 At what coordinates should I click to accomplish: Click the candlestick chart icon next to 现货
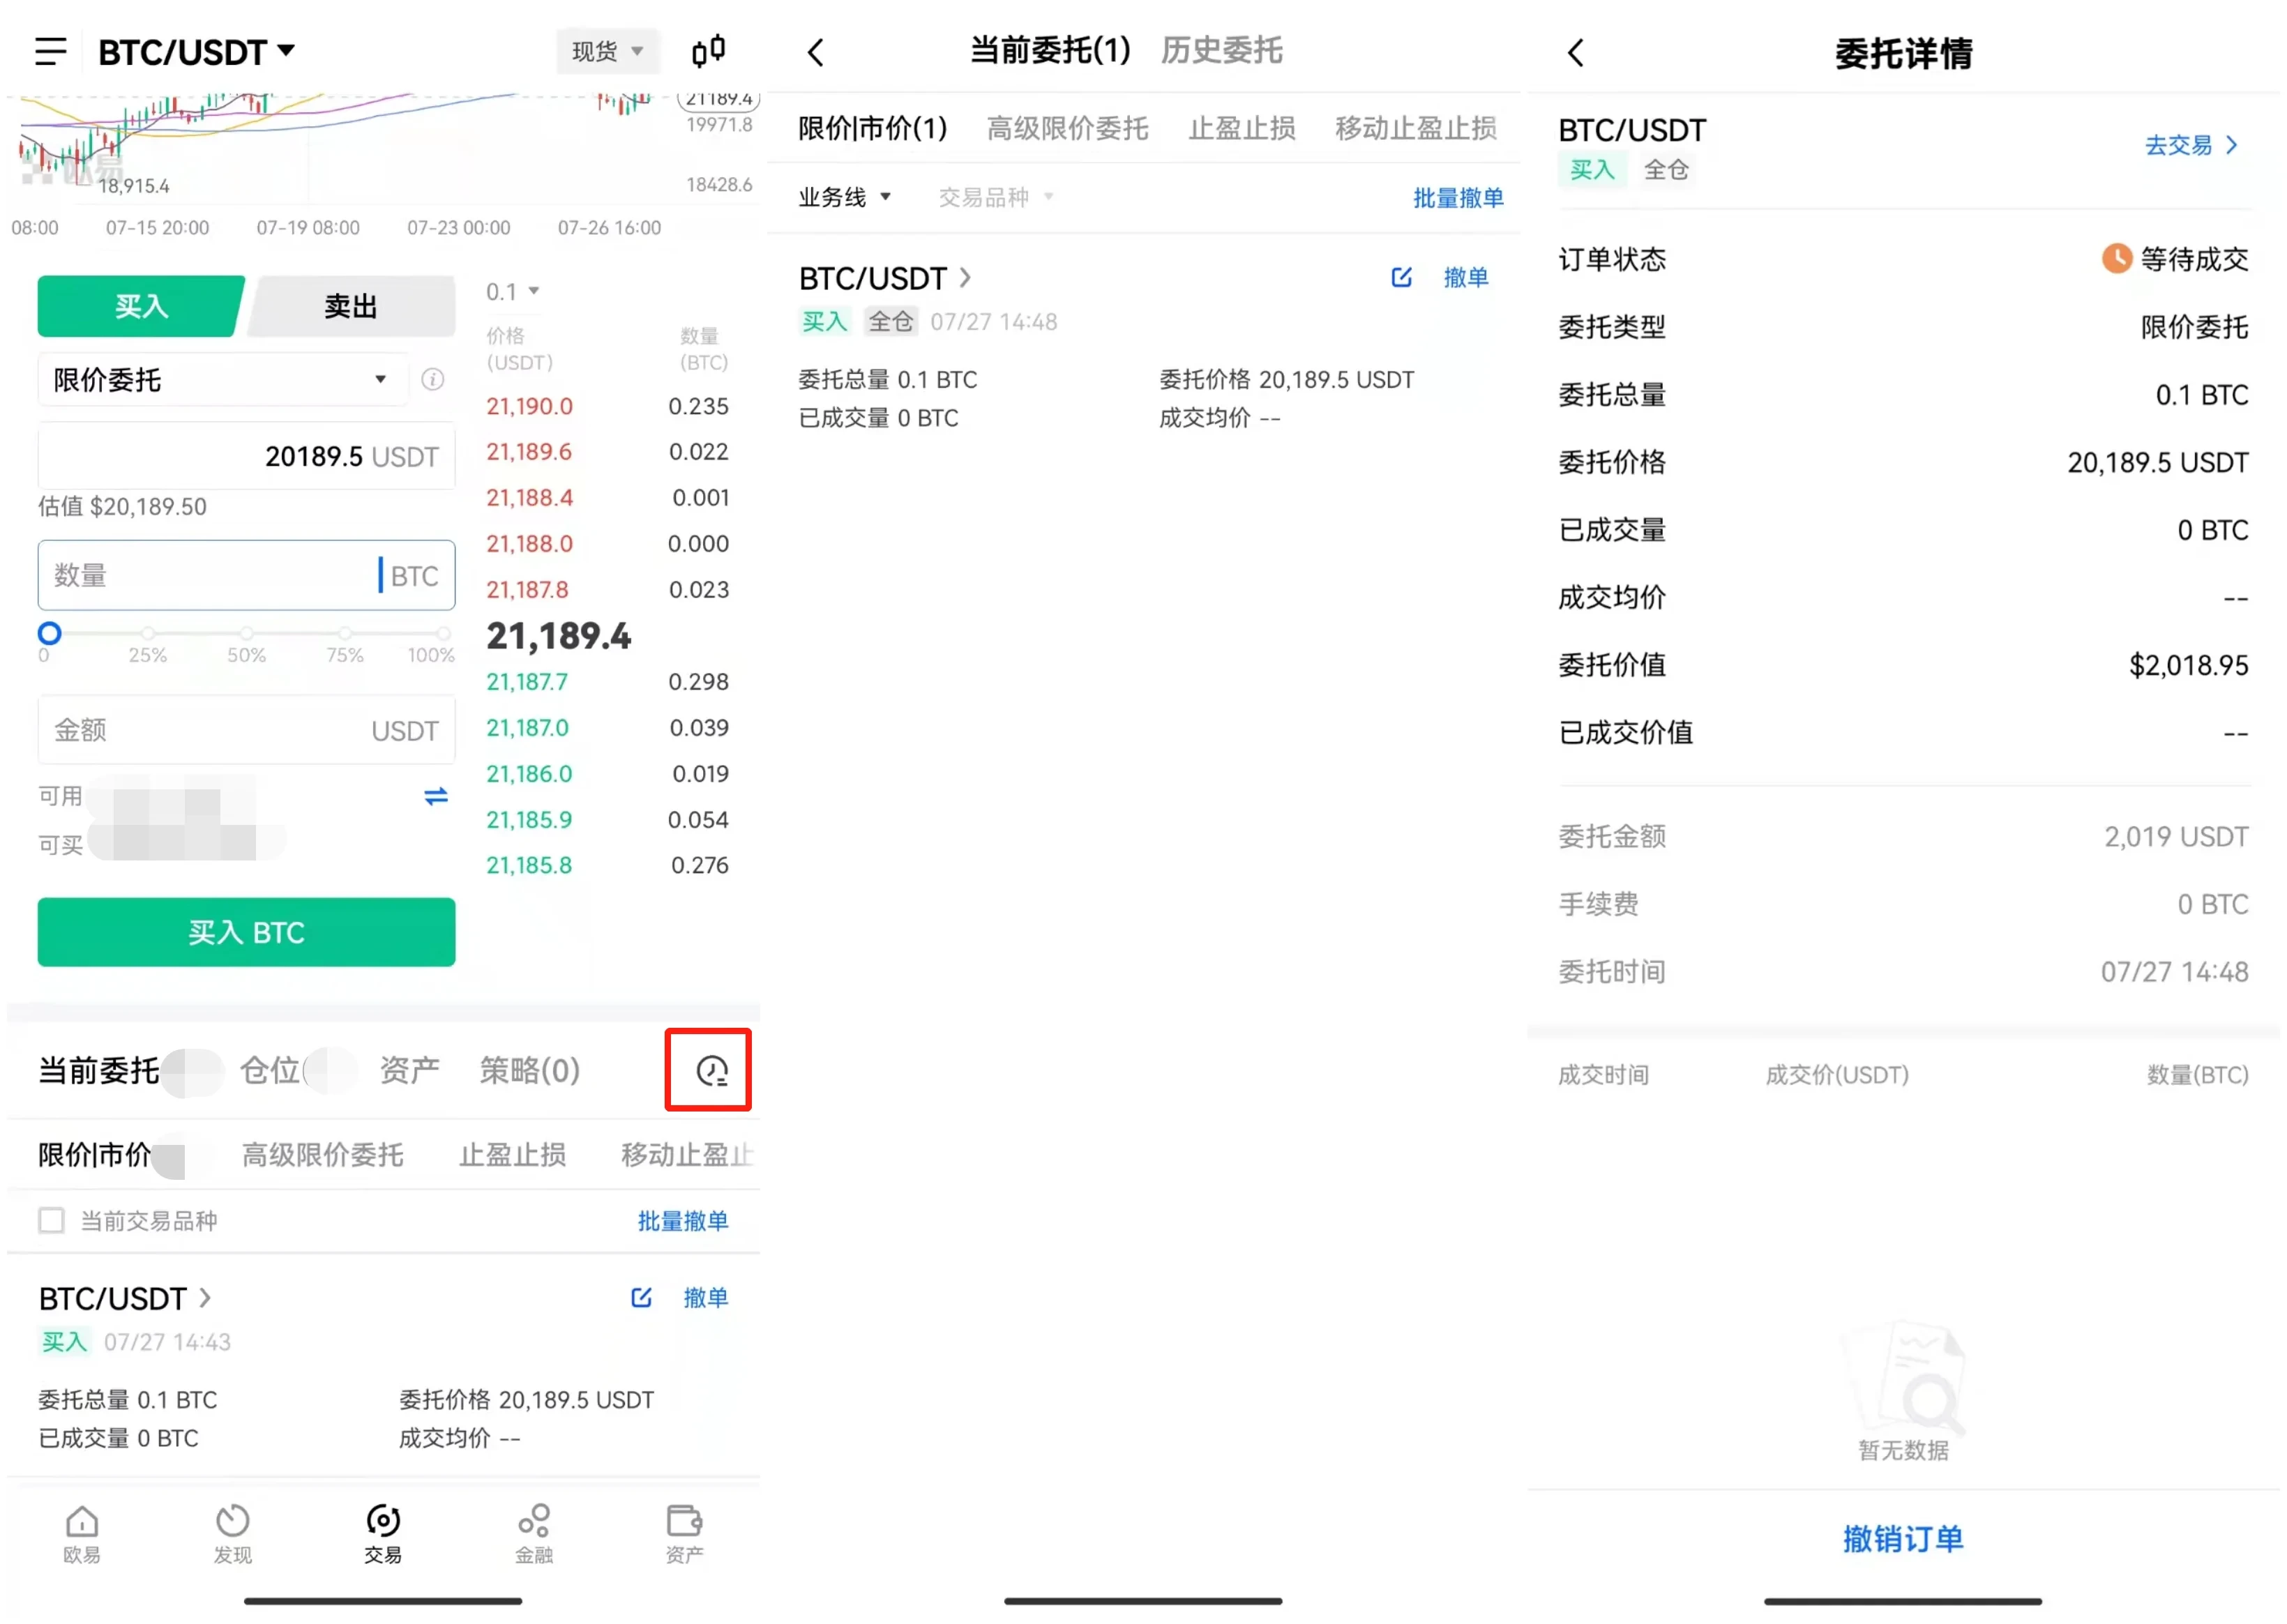tap(709, 51)
